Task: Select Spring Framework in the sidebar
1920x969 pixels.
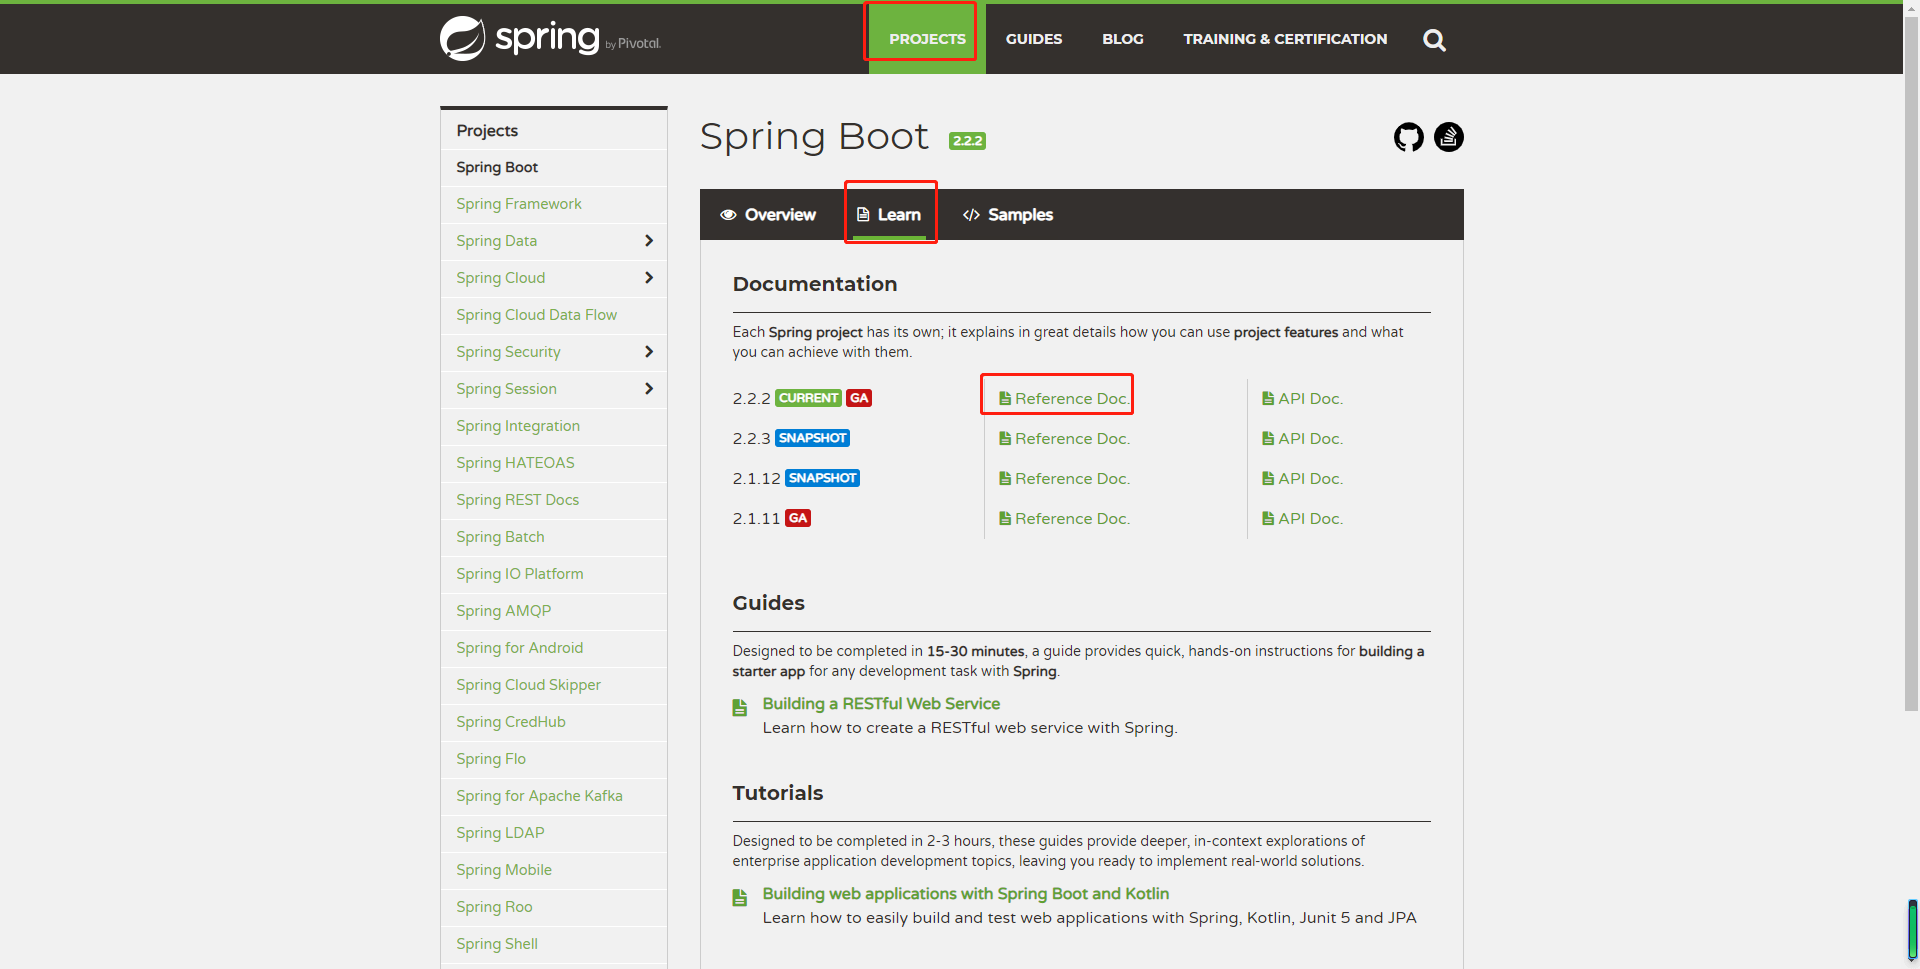Action: (519, 204)
